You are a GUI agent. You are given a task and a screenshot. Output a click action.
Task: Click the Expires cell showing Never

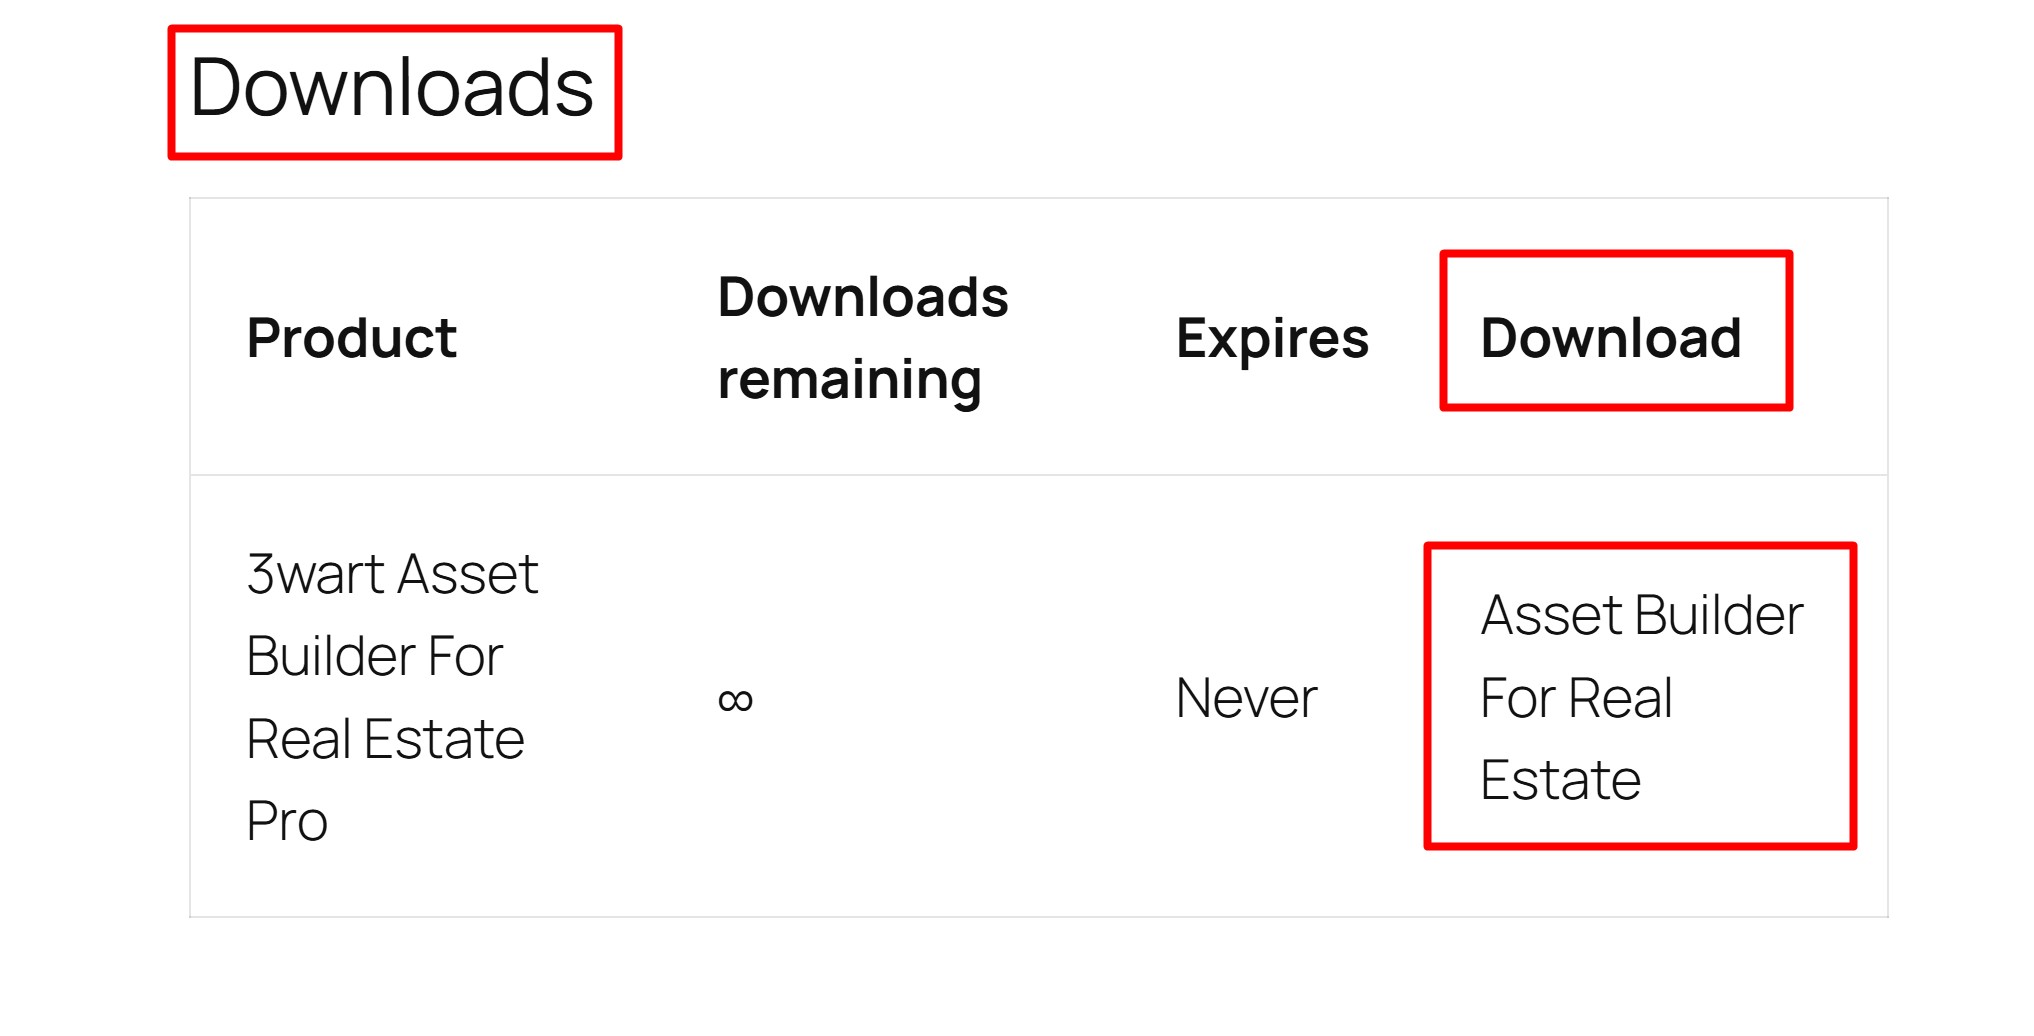coord(1245,697)
